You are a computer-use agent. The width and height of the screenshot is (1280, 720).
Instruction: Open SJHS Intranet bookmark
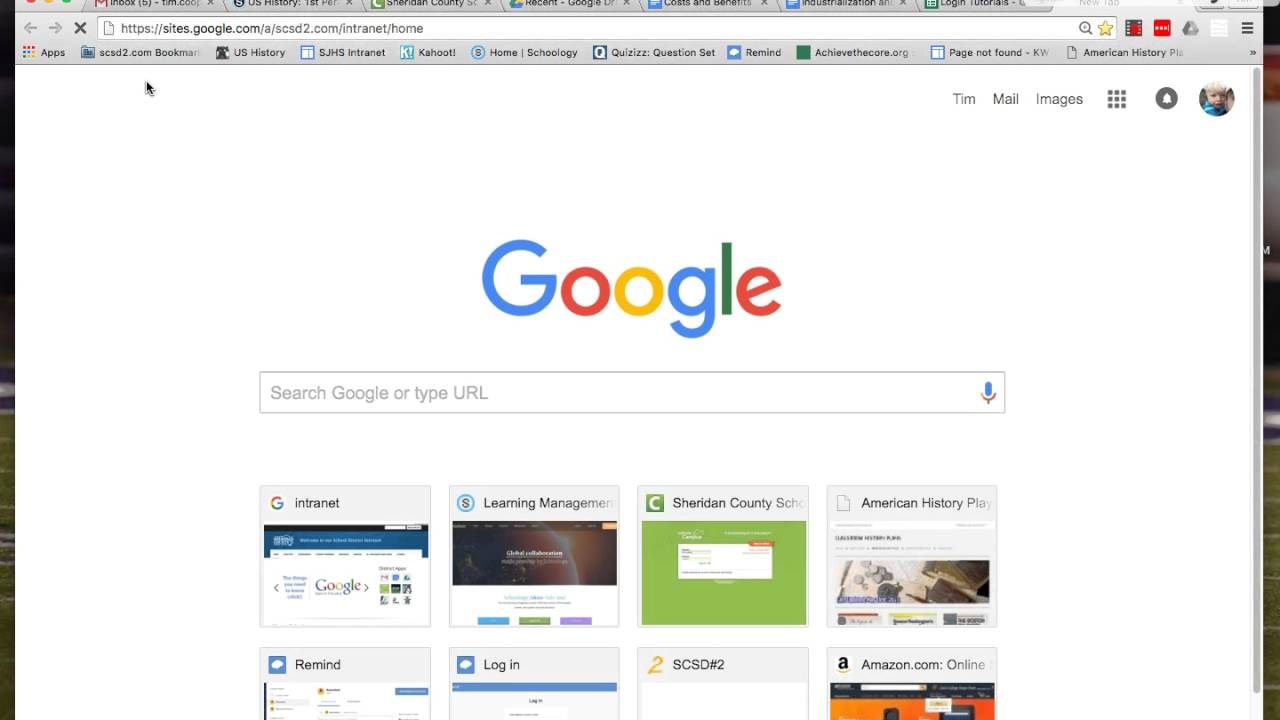343,52
